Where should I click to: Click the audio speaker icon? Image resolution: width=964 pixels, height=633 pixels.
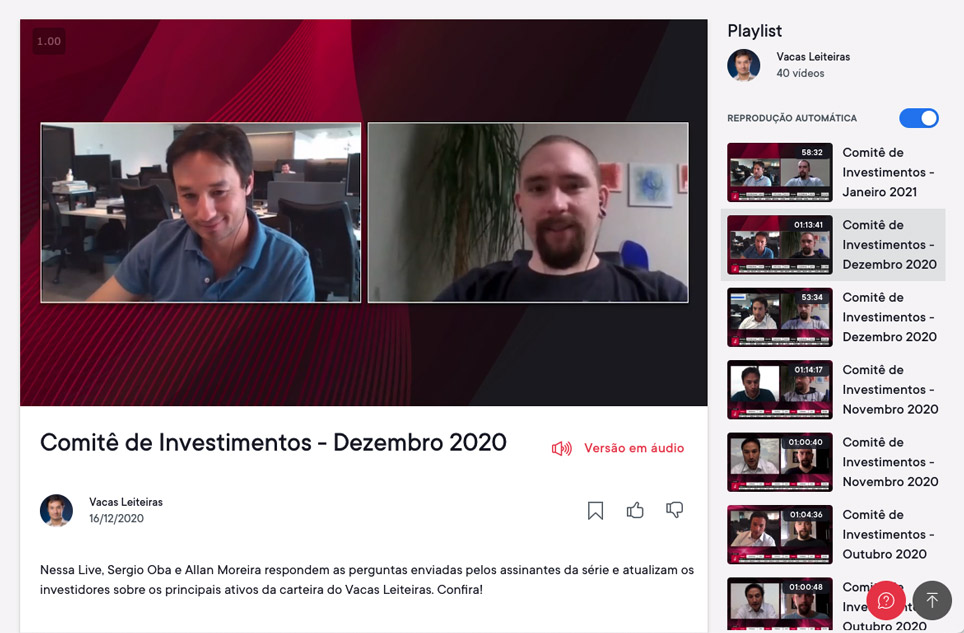tap(561, 448)
